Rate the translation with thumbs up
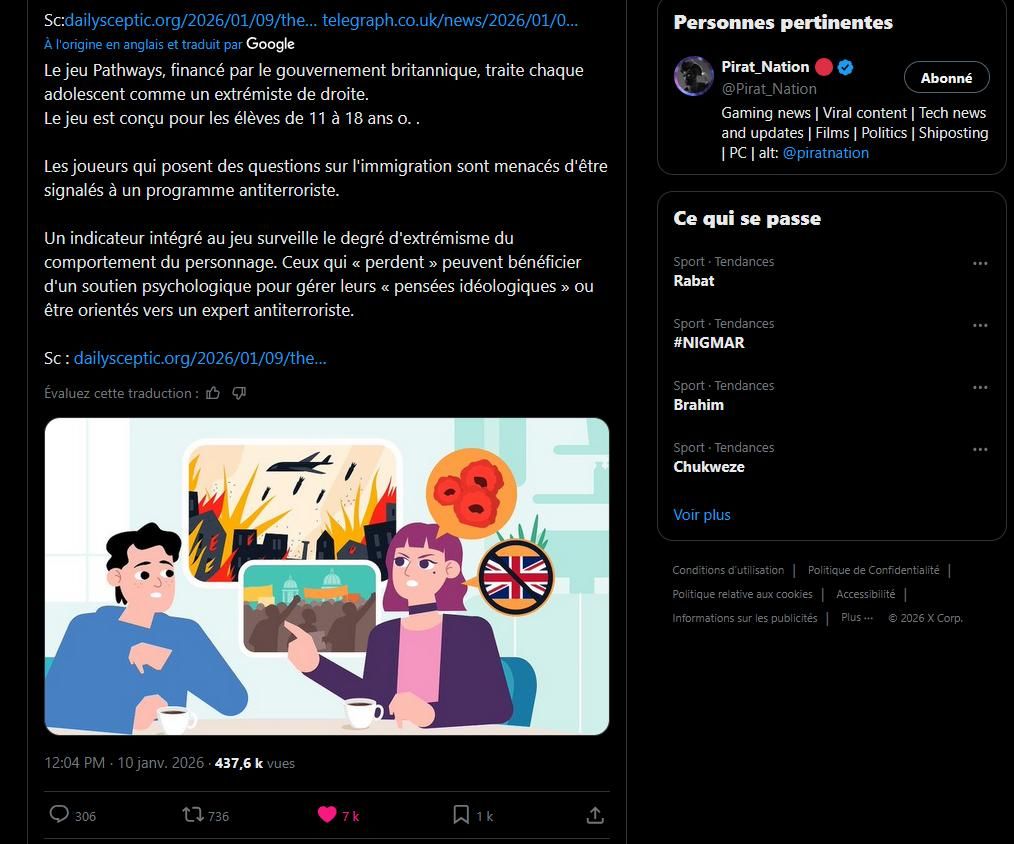1014x844 pixels. (x=213, y=393)
